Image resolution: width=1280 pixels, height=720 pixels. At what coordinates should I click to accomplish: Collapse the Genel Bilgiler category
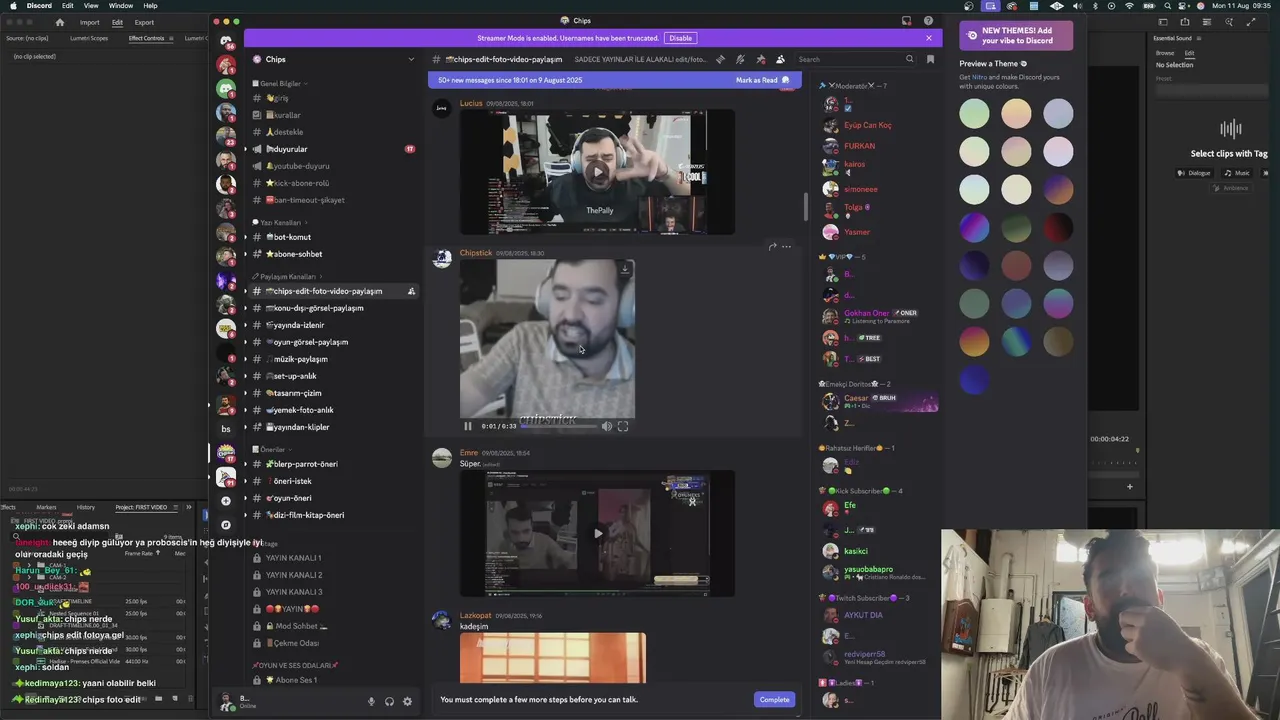pos(281,84)
